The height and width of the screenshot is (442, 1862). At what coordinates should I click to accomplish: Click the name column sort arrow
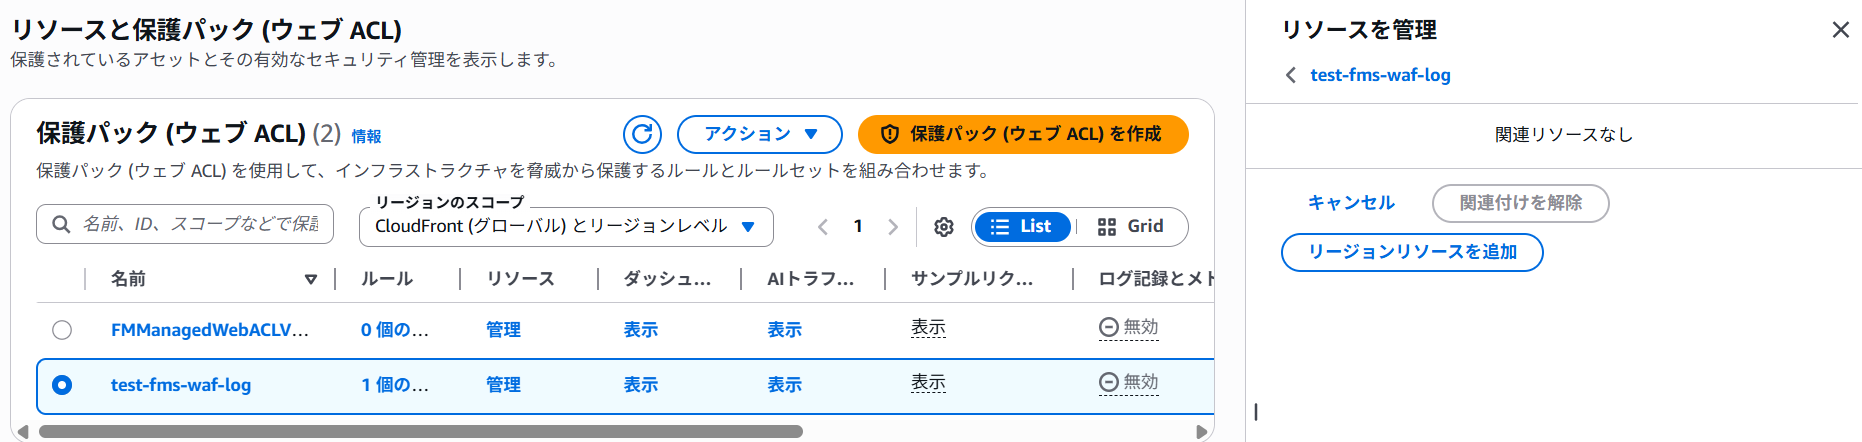tap(311, 279)
